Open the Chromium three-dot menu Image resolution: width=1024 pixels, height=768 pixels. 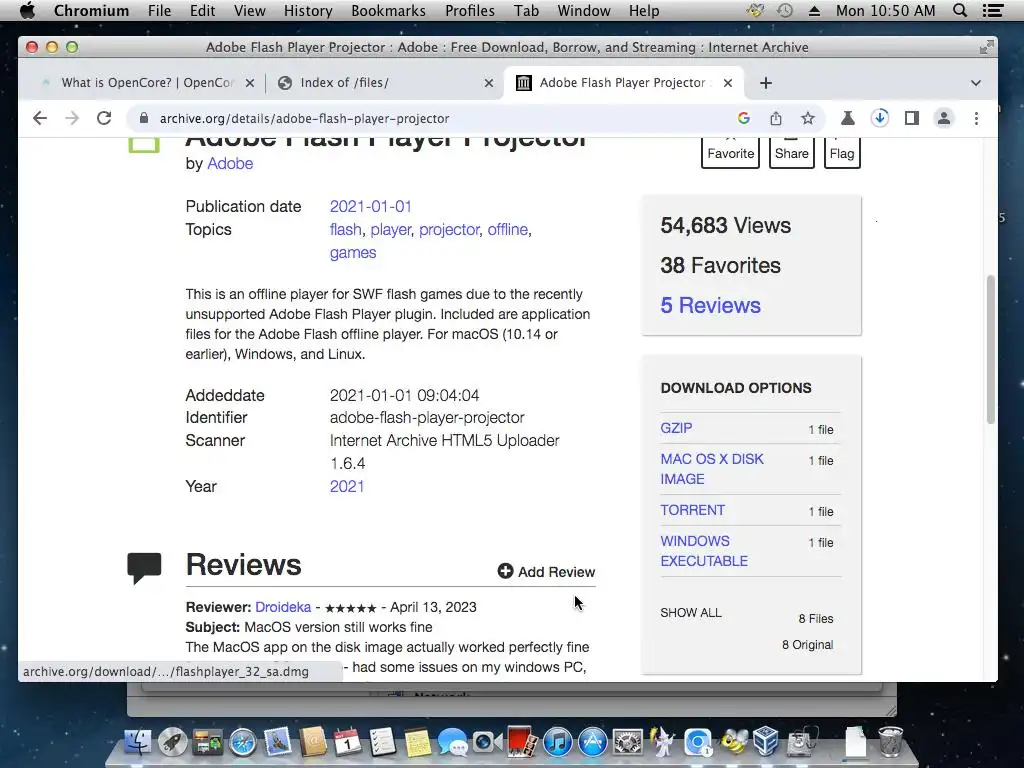(x=976, y=118)
